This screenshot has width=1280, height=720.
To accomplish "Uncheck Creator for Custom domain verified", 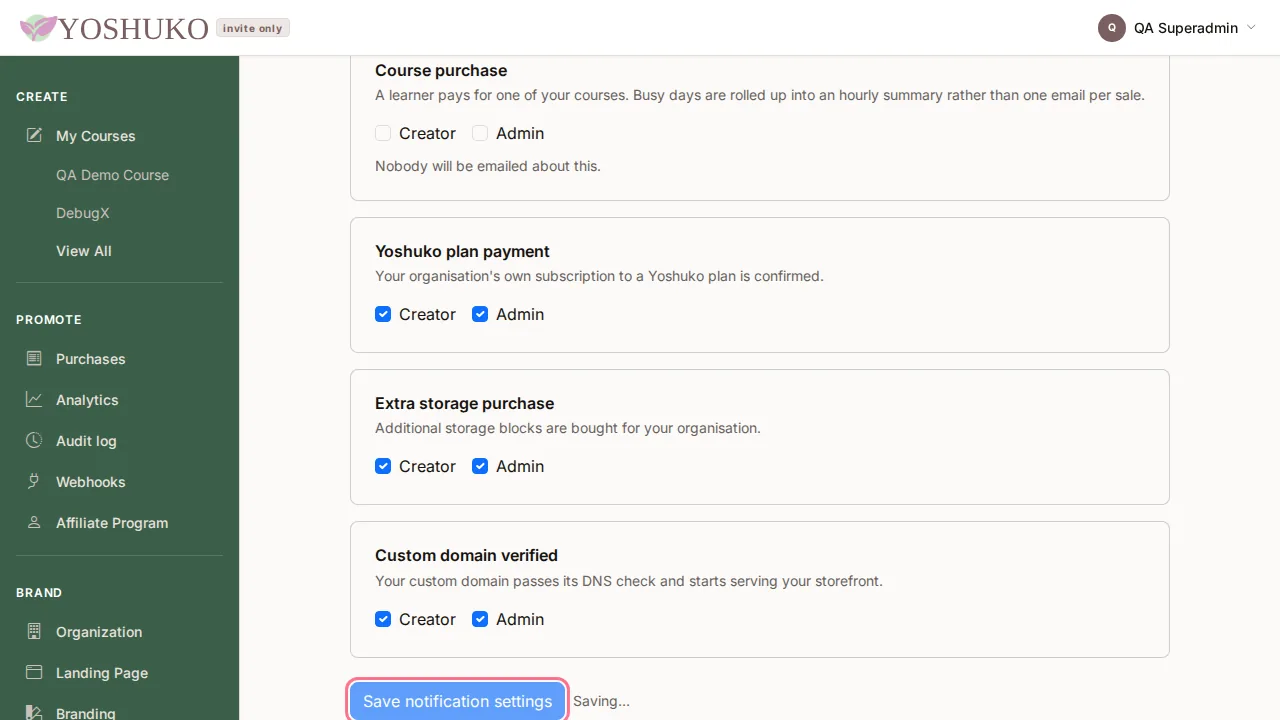I will tap(383, 619).
